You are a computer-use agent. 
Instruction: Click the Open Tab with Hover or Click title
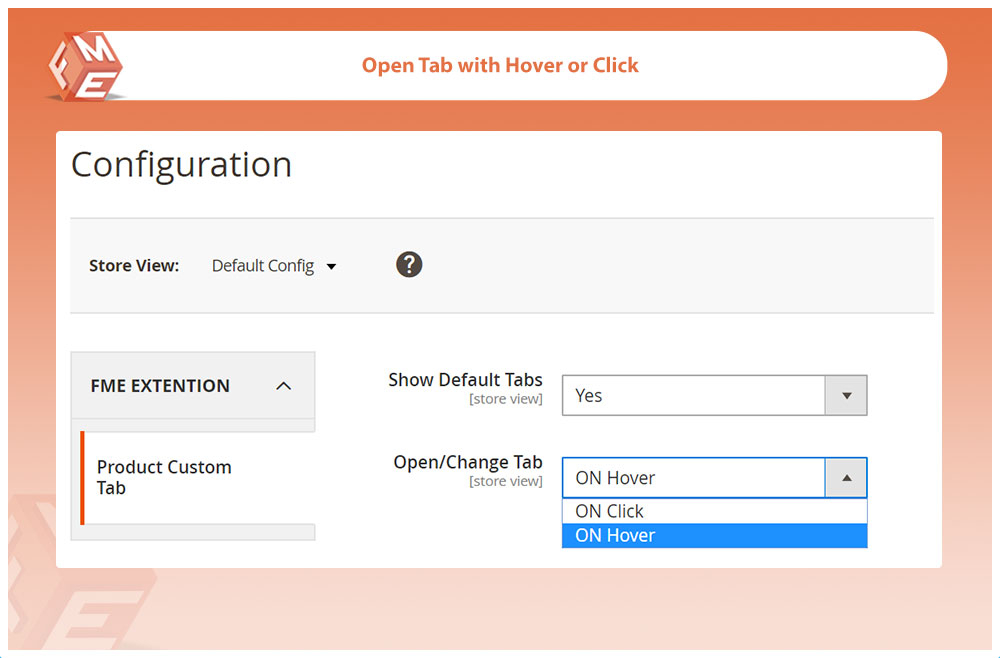(x=500, y=66)
